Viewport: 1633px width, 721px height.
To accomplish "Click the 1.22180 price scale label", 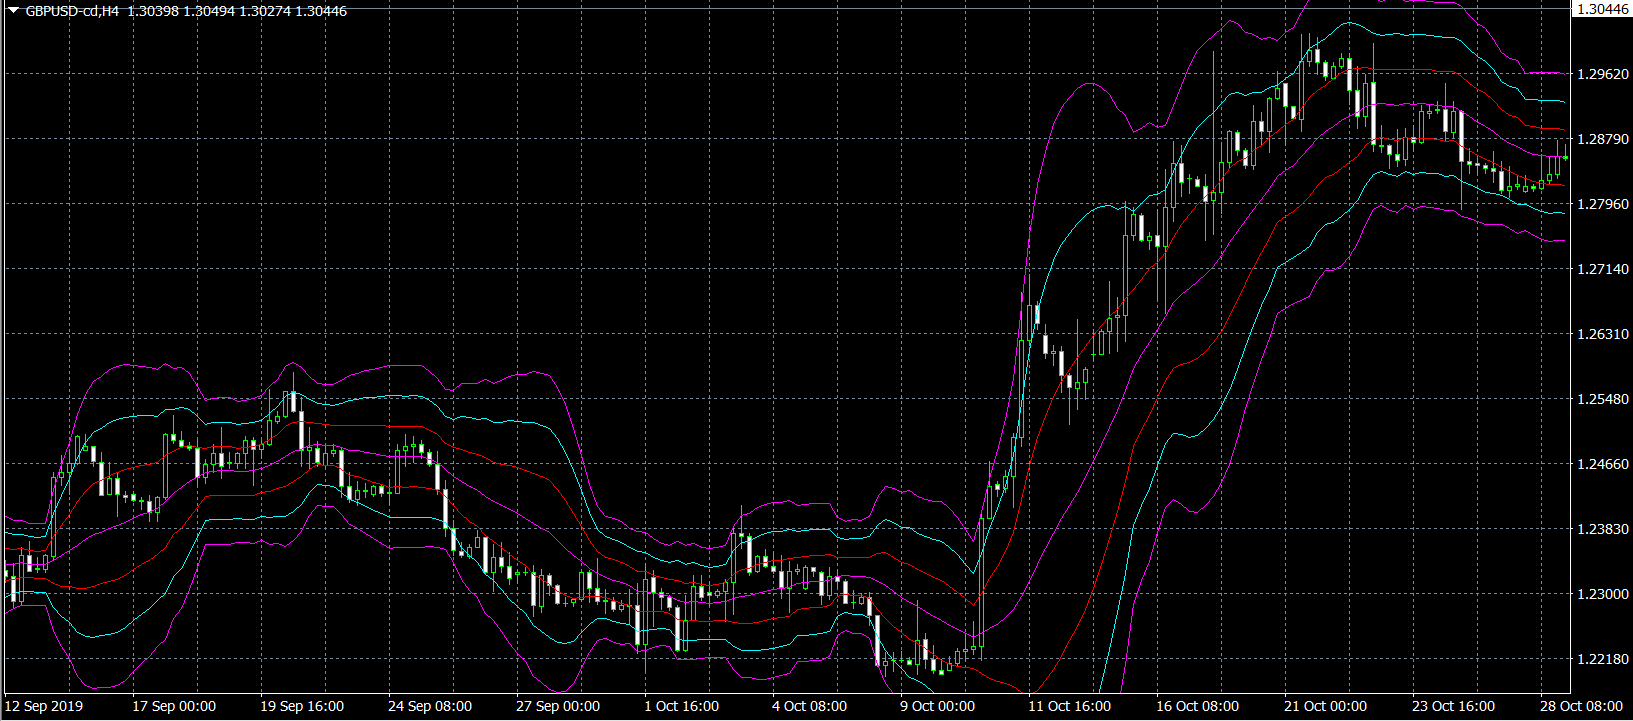I will tap(1601, 659).
